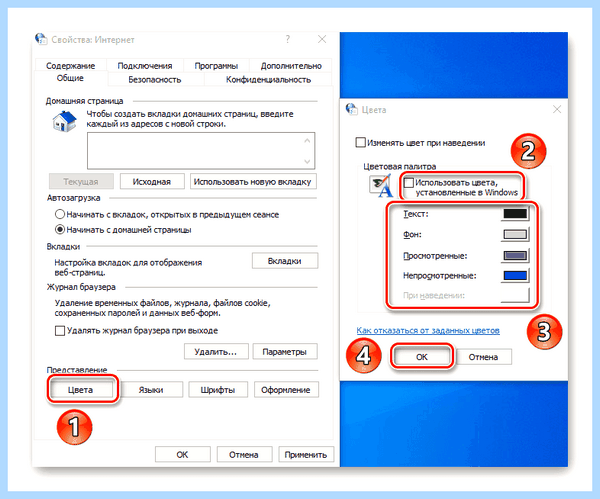
Task: Click the Удалить... button
Action: 216,351
